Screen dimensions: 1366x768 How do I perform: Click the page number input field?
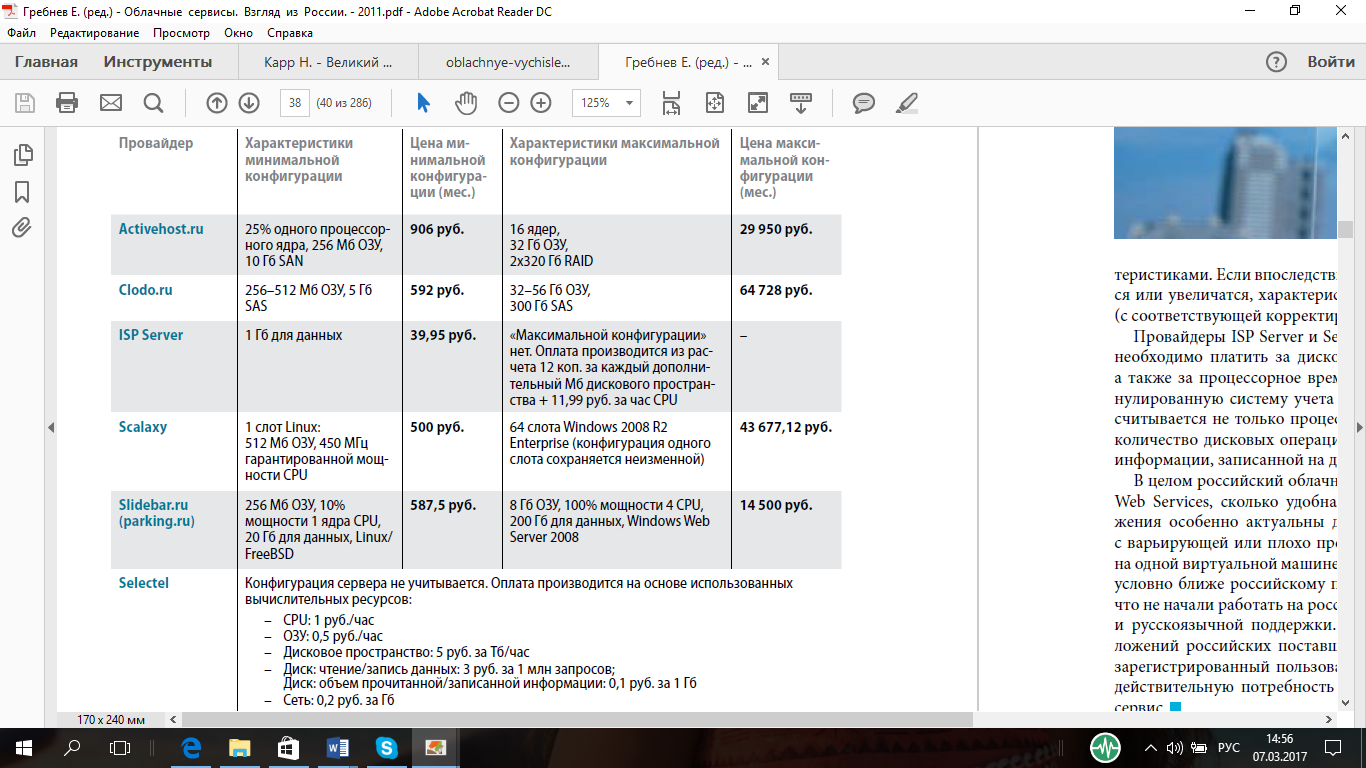pyautogui.click(x=295, y=102)
